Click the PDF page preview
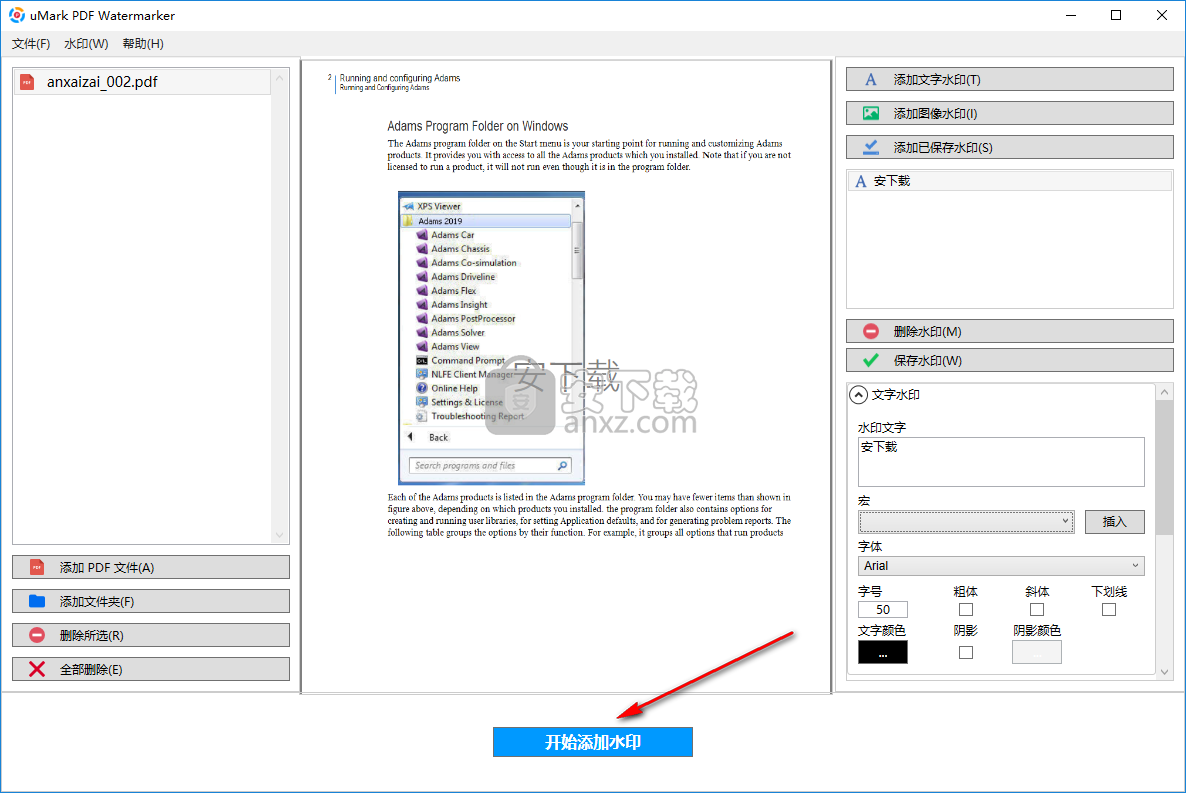 click(x=566, y=375)
